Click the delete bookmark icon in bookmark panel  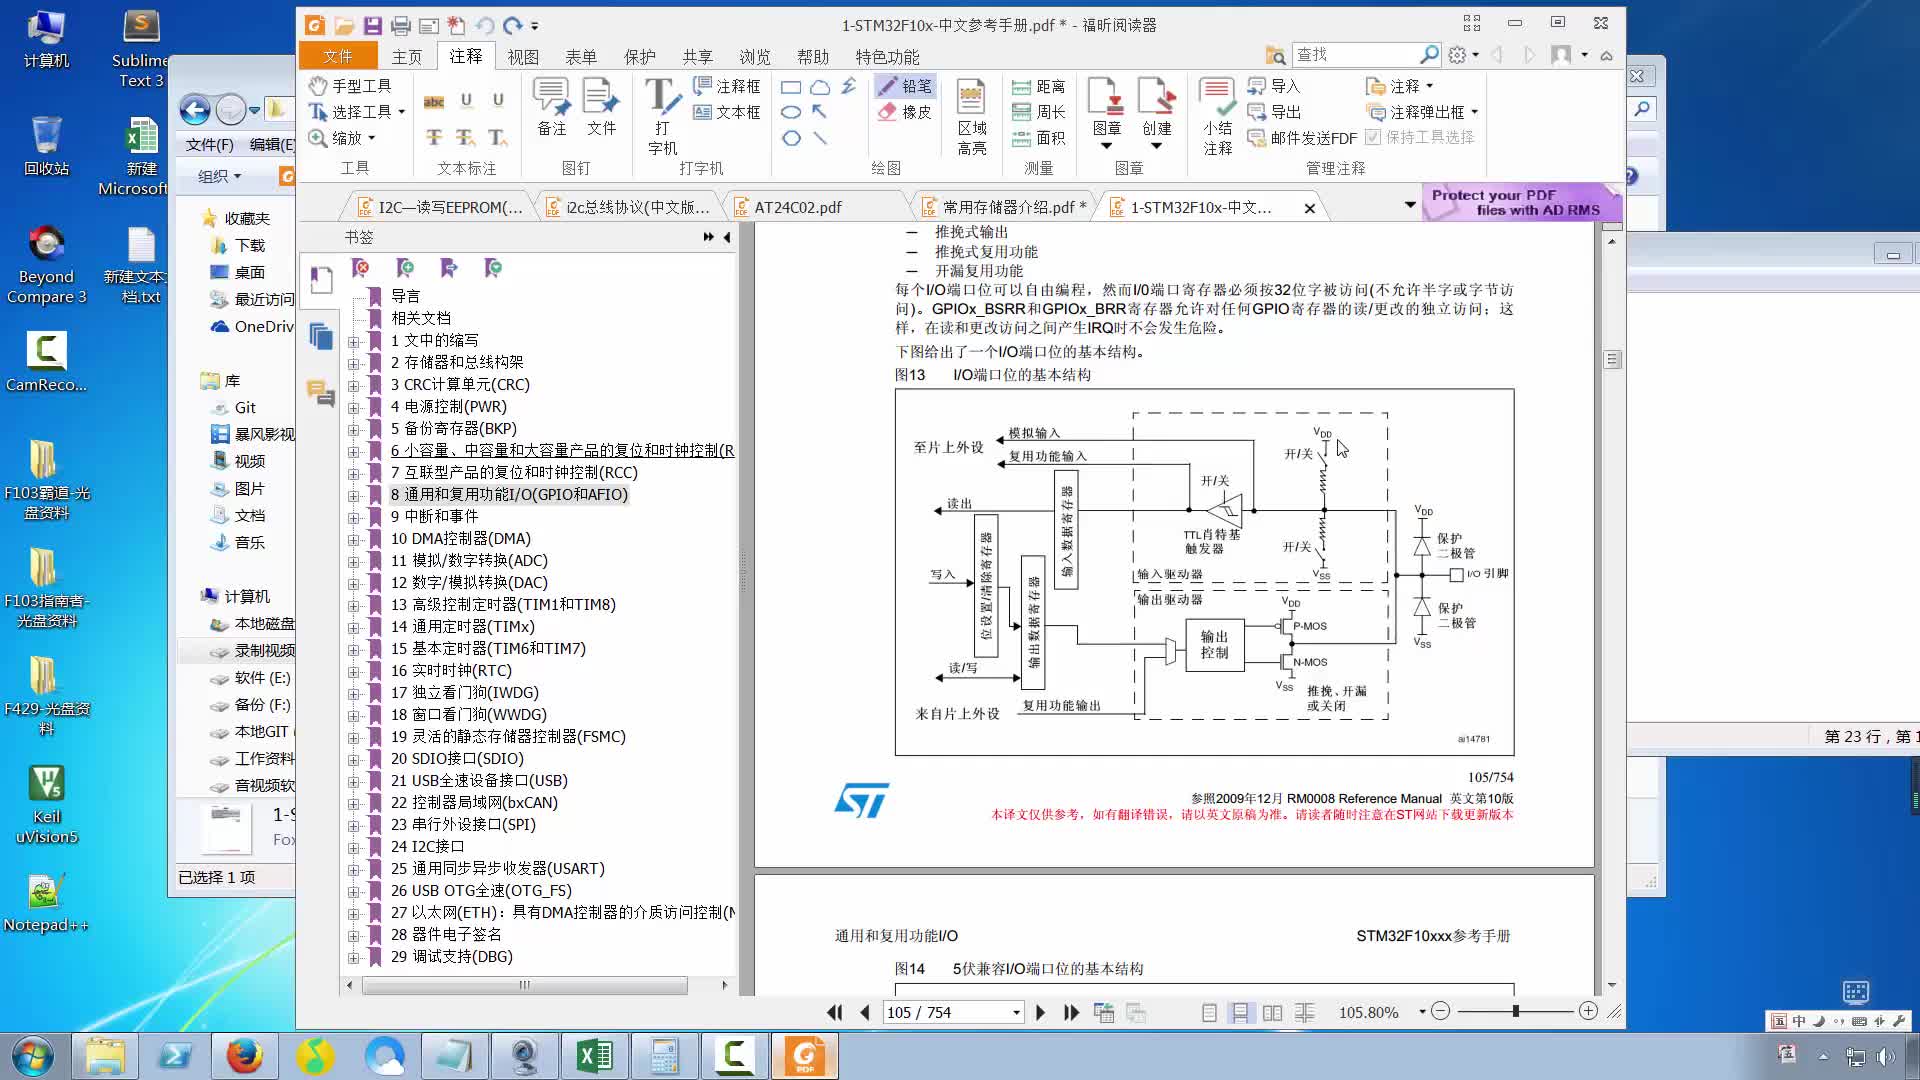tap(361, 268)
